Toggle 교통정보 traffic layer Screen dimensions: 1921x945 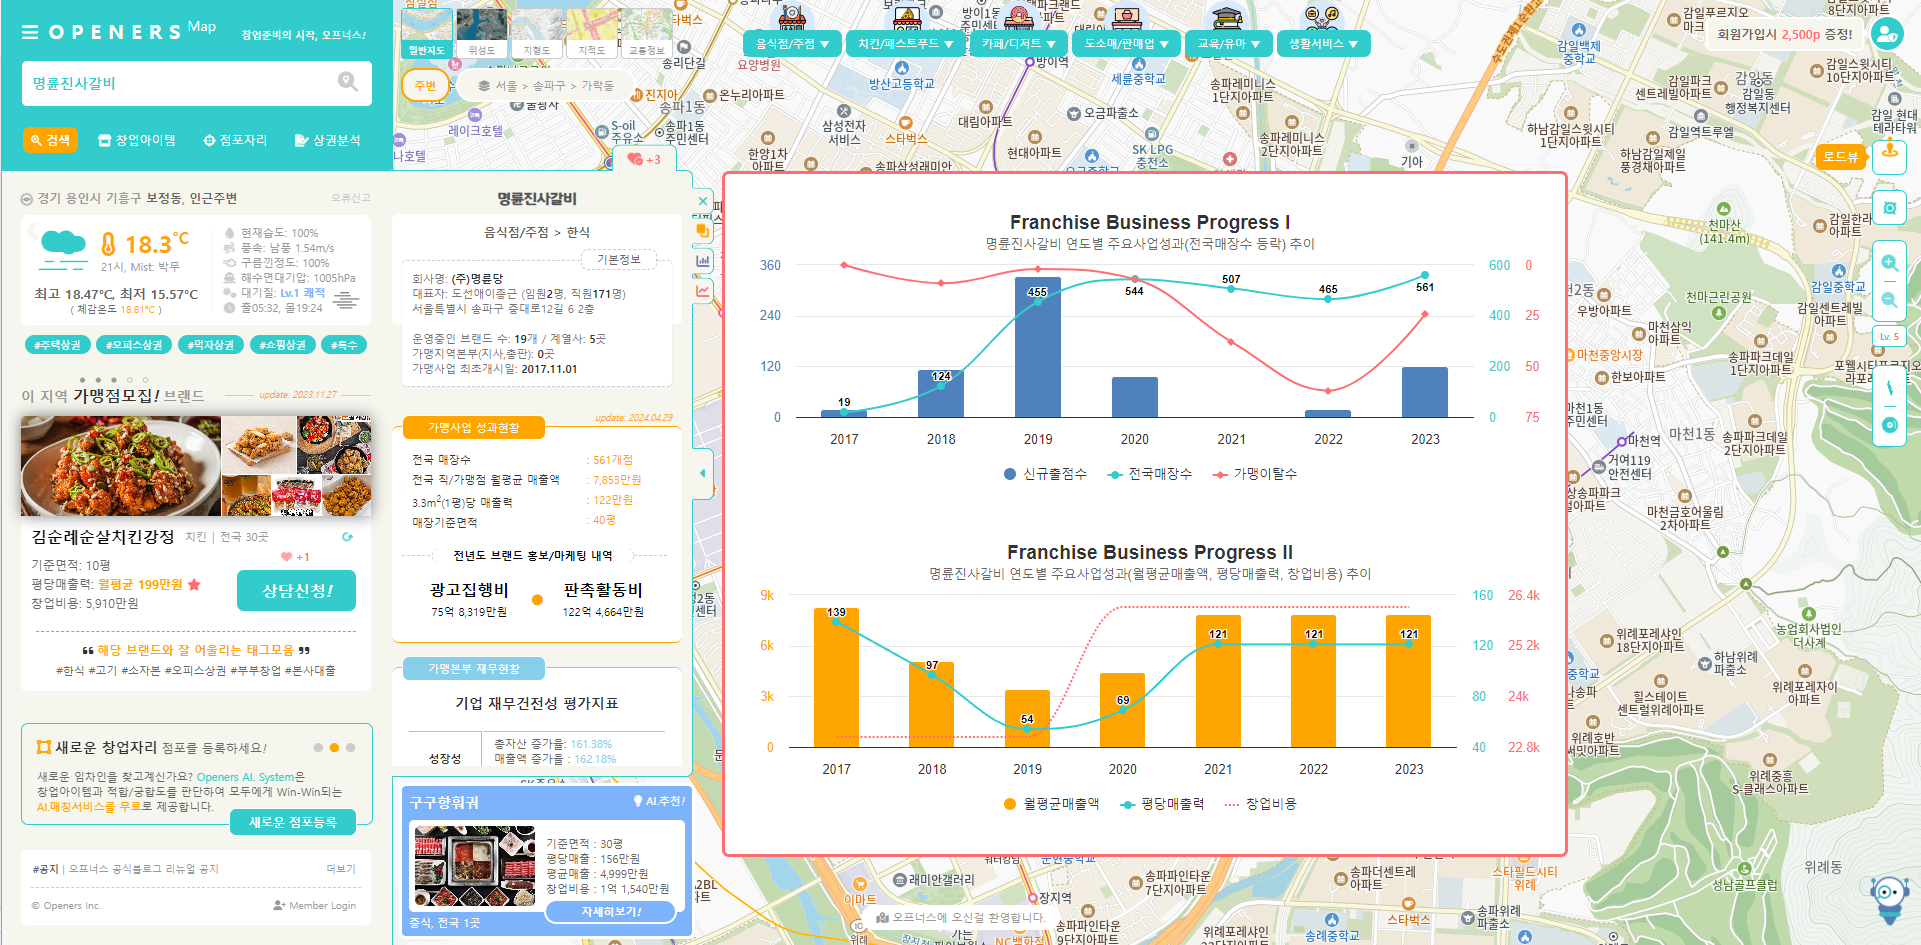(x=646, y=34)
